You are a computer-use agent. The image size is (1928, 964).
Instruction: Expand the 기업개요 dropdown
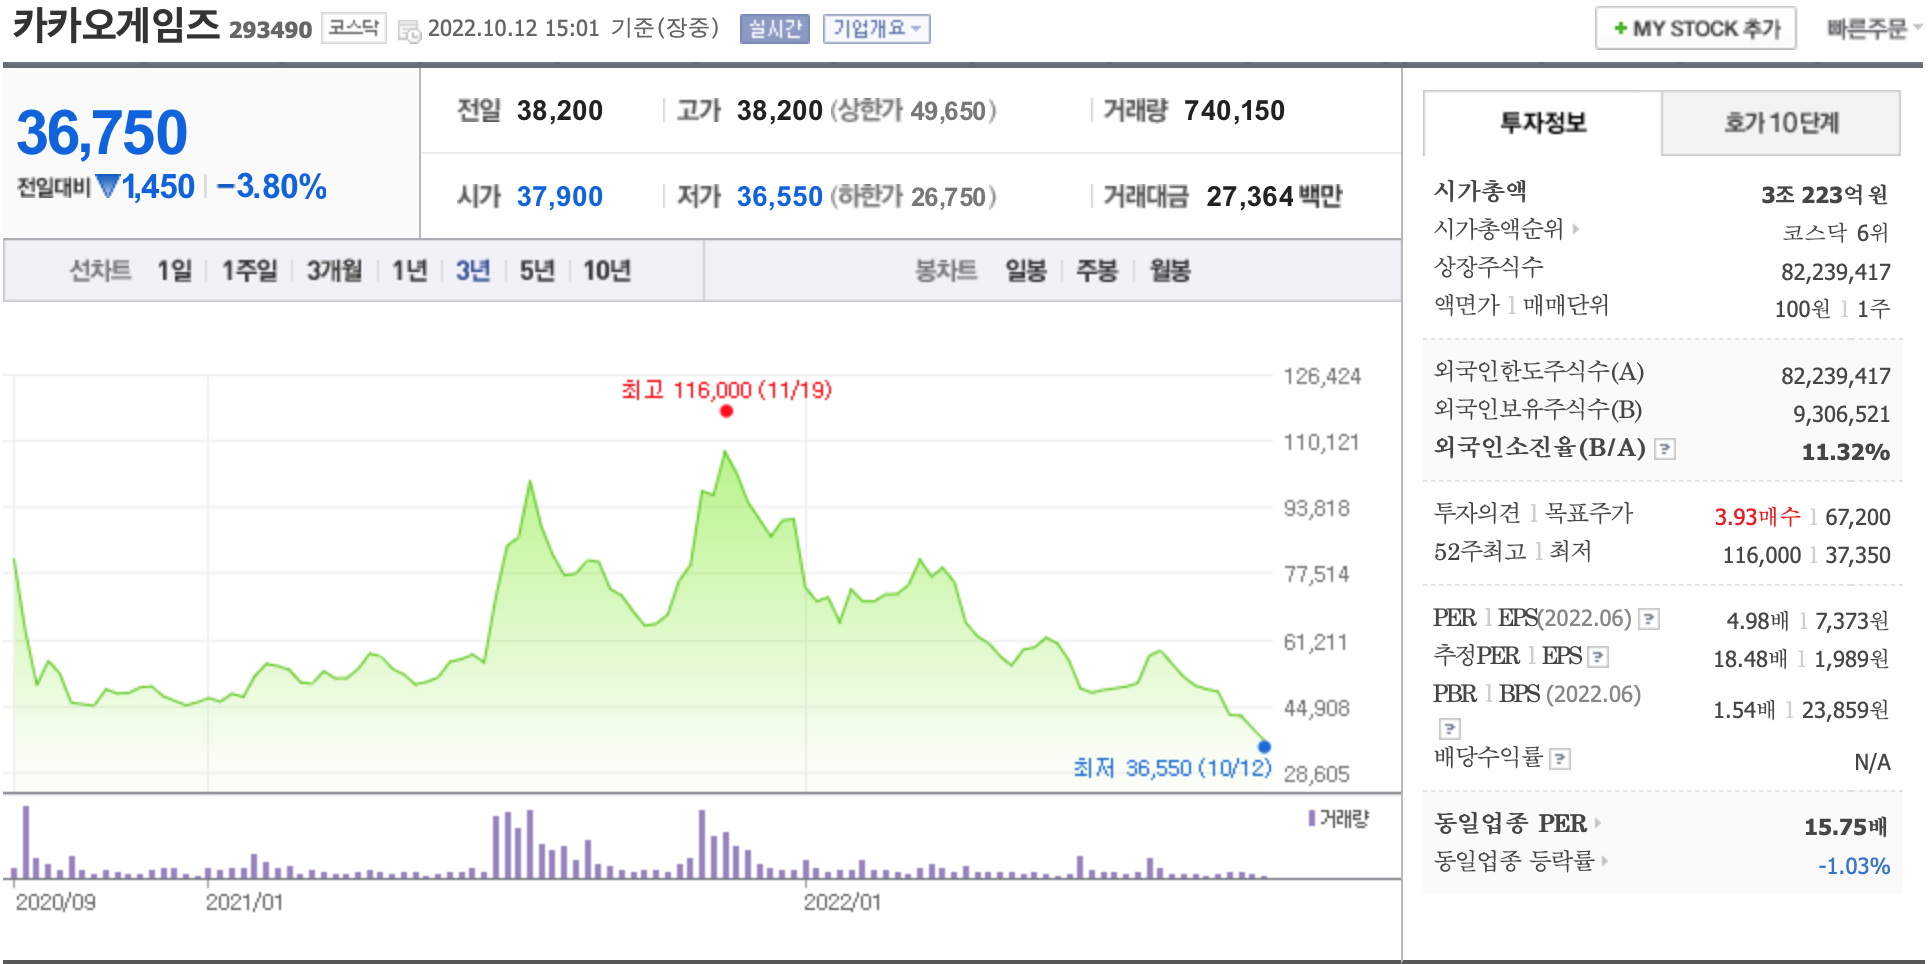(876, 29)
